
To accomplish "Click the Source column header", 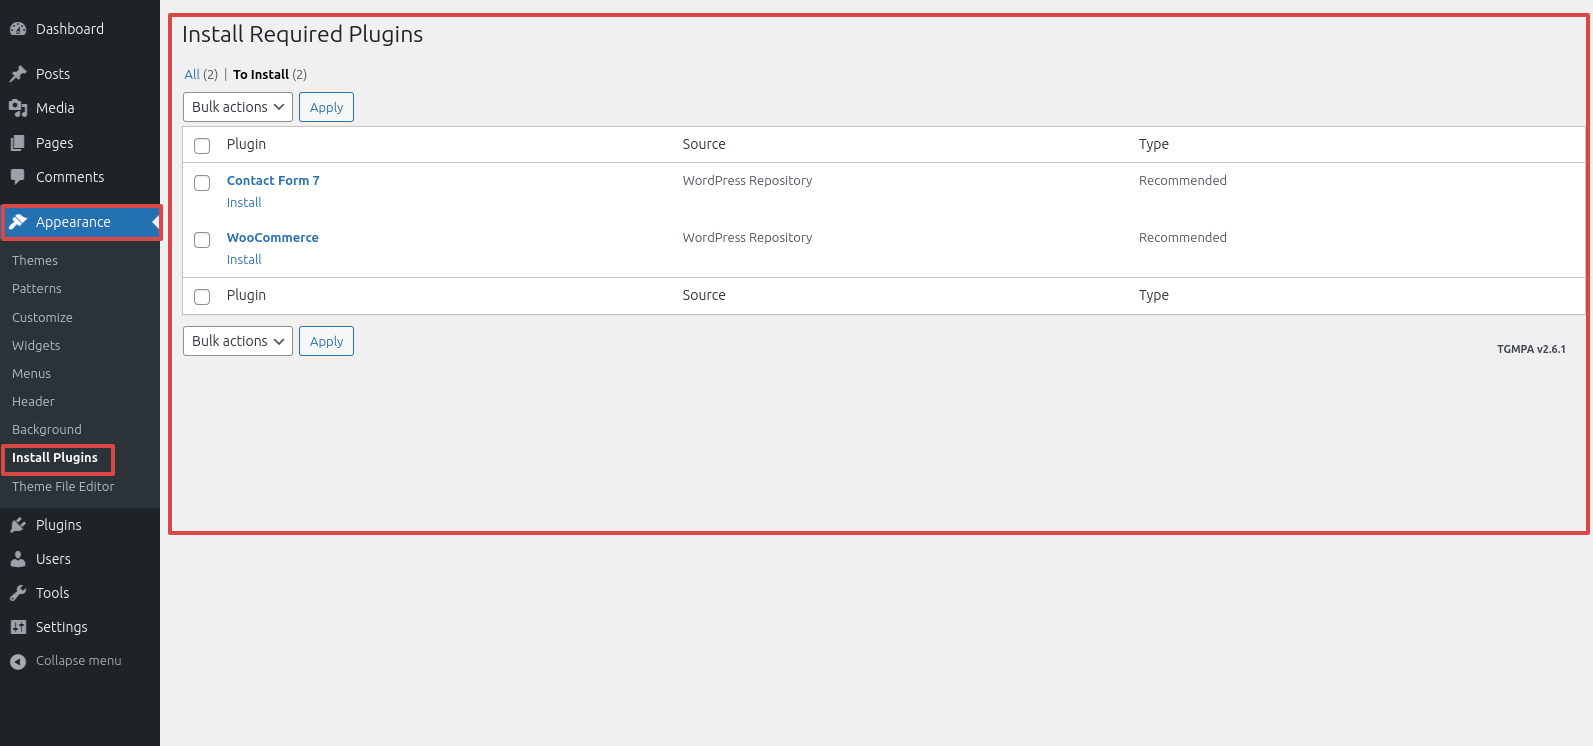I will (x=704, y=144).
